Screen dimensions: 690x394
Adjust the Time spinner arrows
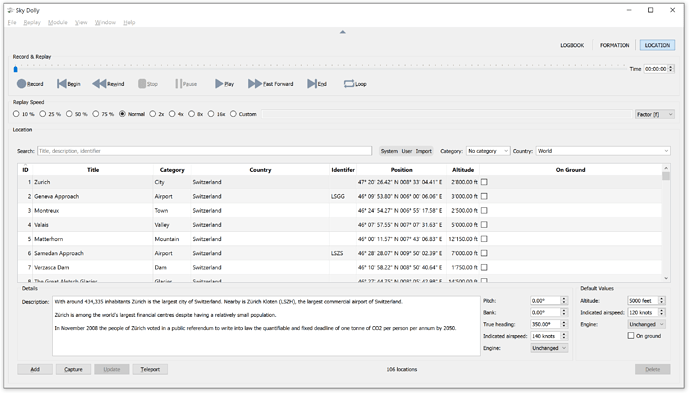tap(671, 69)
